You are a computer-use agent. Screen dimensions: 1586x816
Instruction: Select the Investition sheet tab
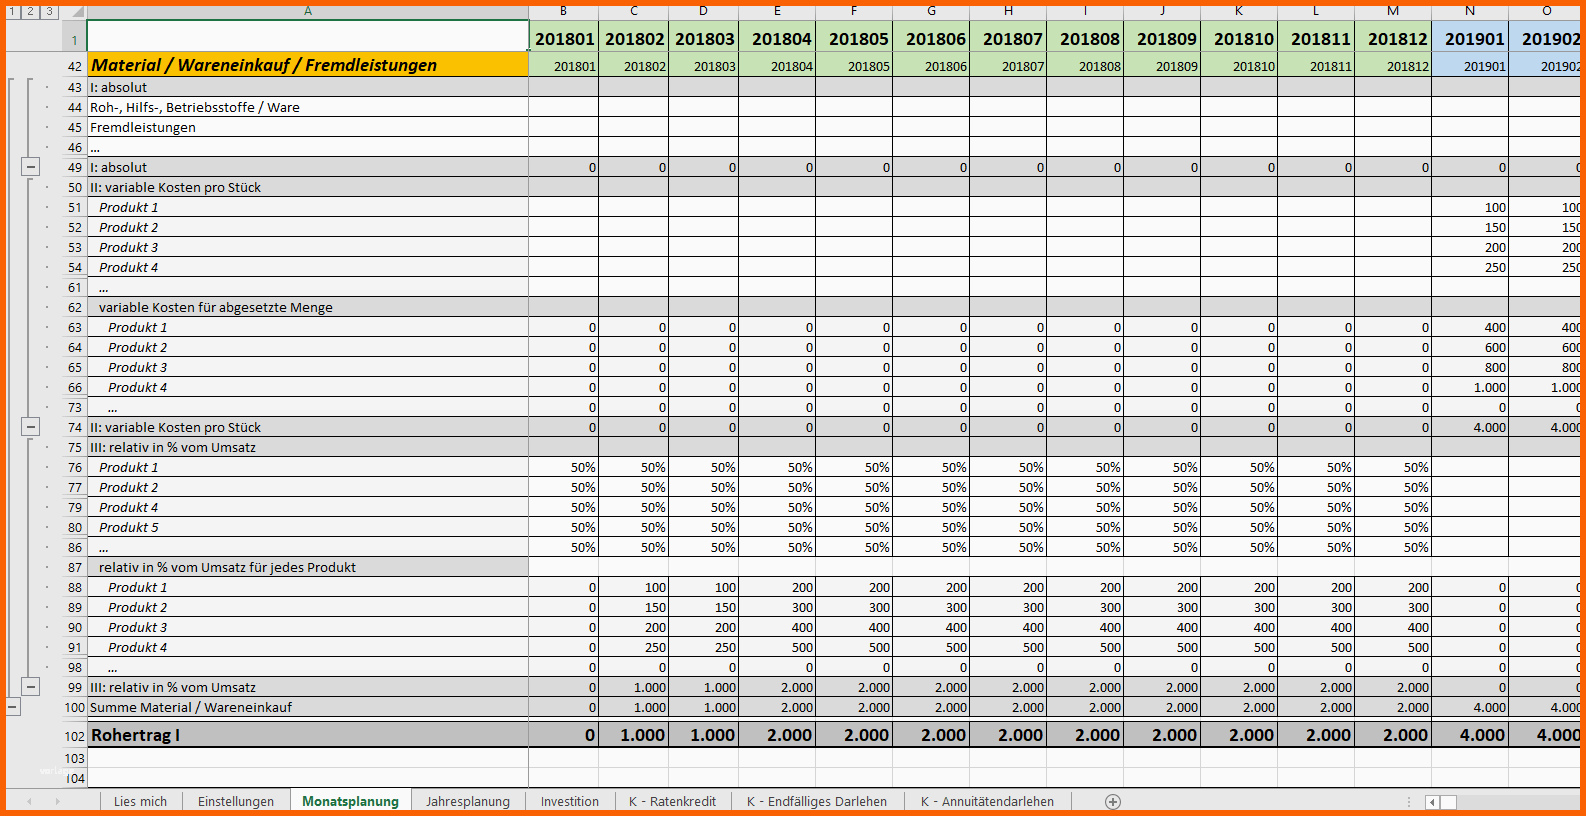[569, 801]
